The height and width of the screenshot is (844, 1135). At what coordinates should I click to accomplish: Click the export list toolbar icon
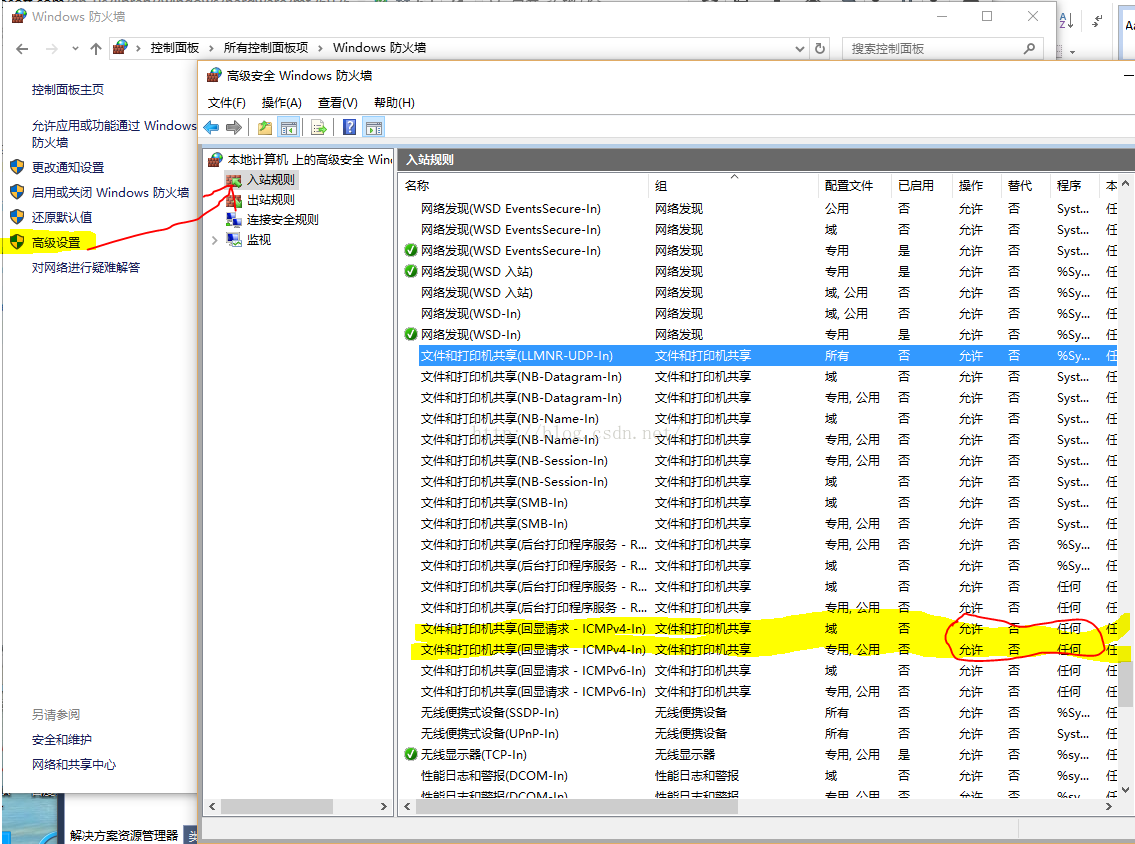(x=318, y=128)
